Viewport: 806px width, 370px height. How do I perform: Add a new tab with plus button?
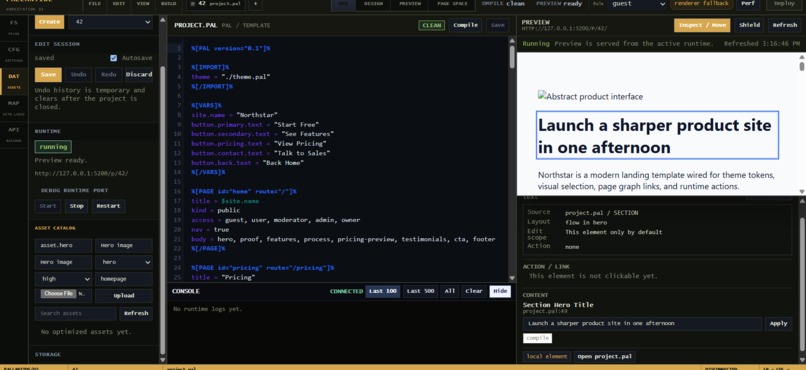tap(255, 4)
